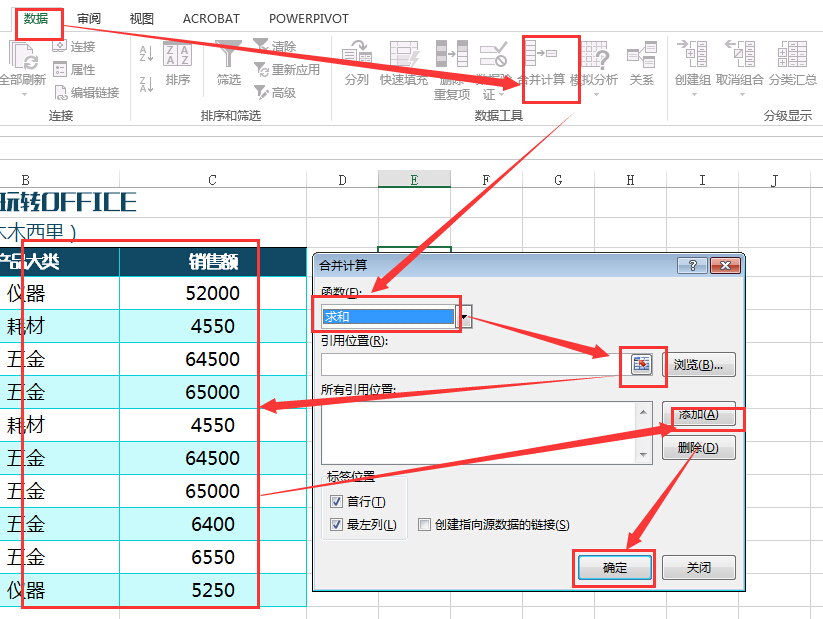Click the 快速填充 flash fill icon
The width and height of the screenshot is (823, 619).
404,55
